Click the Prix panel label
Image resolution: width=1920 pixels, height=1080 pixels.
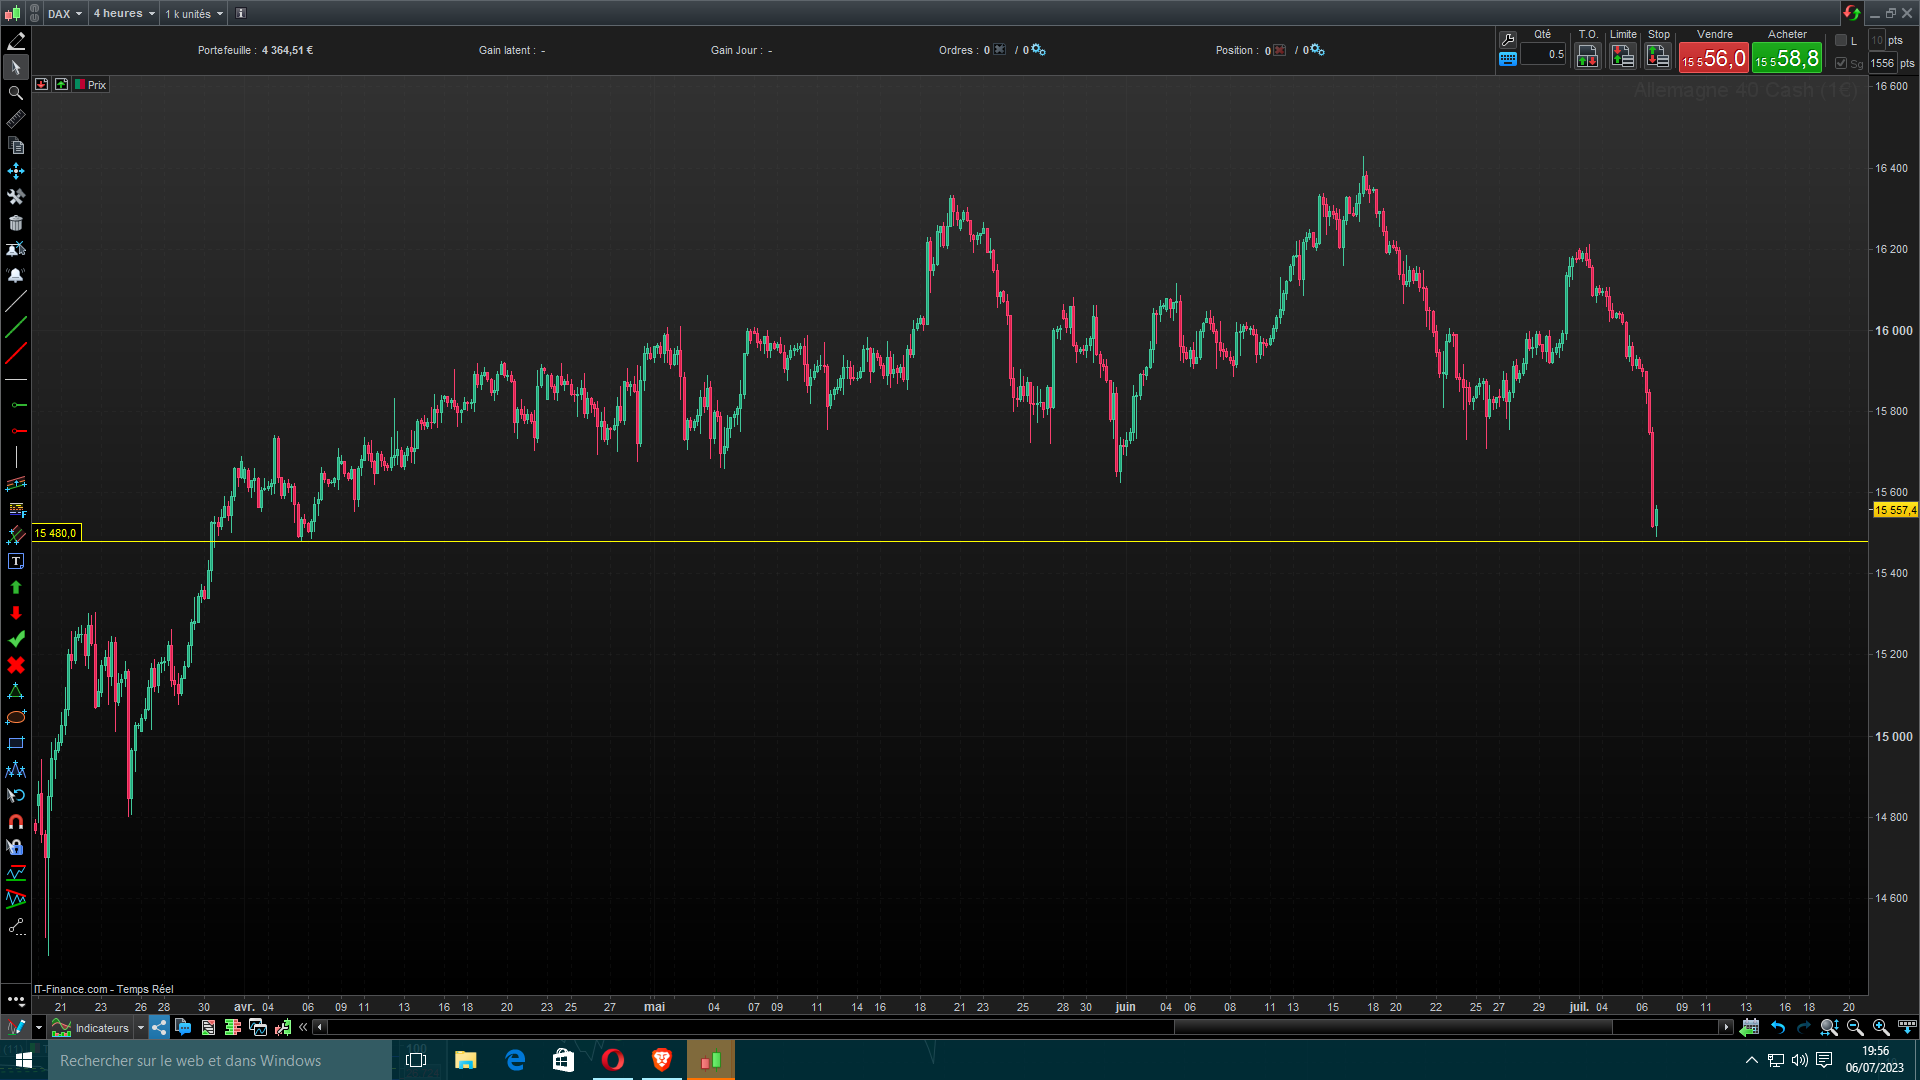[96, 85]
